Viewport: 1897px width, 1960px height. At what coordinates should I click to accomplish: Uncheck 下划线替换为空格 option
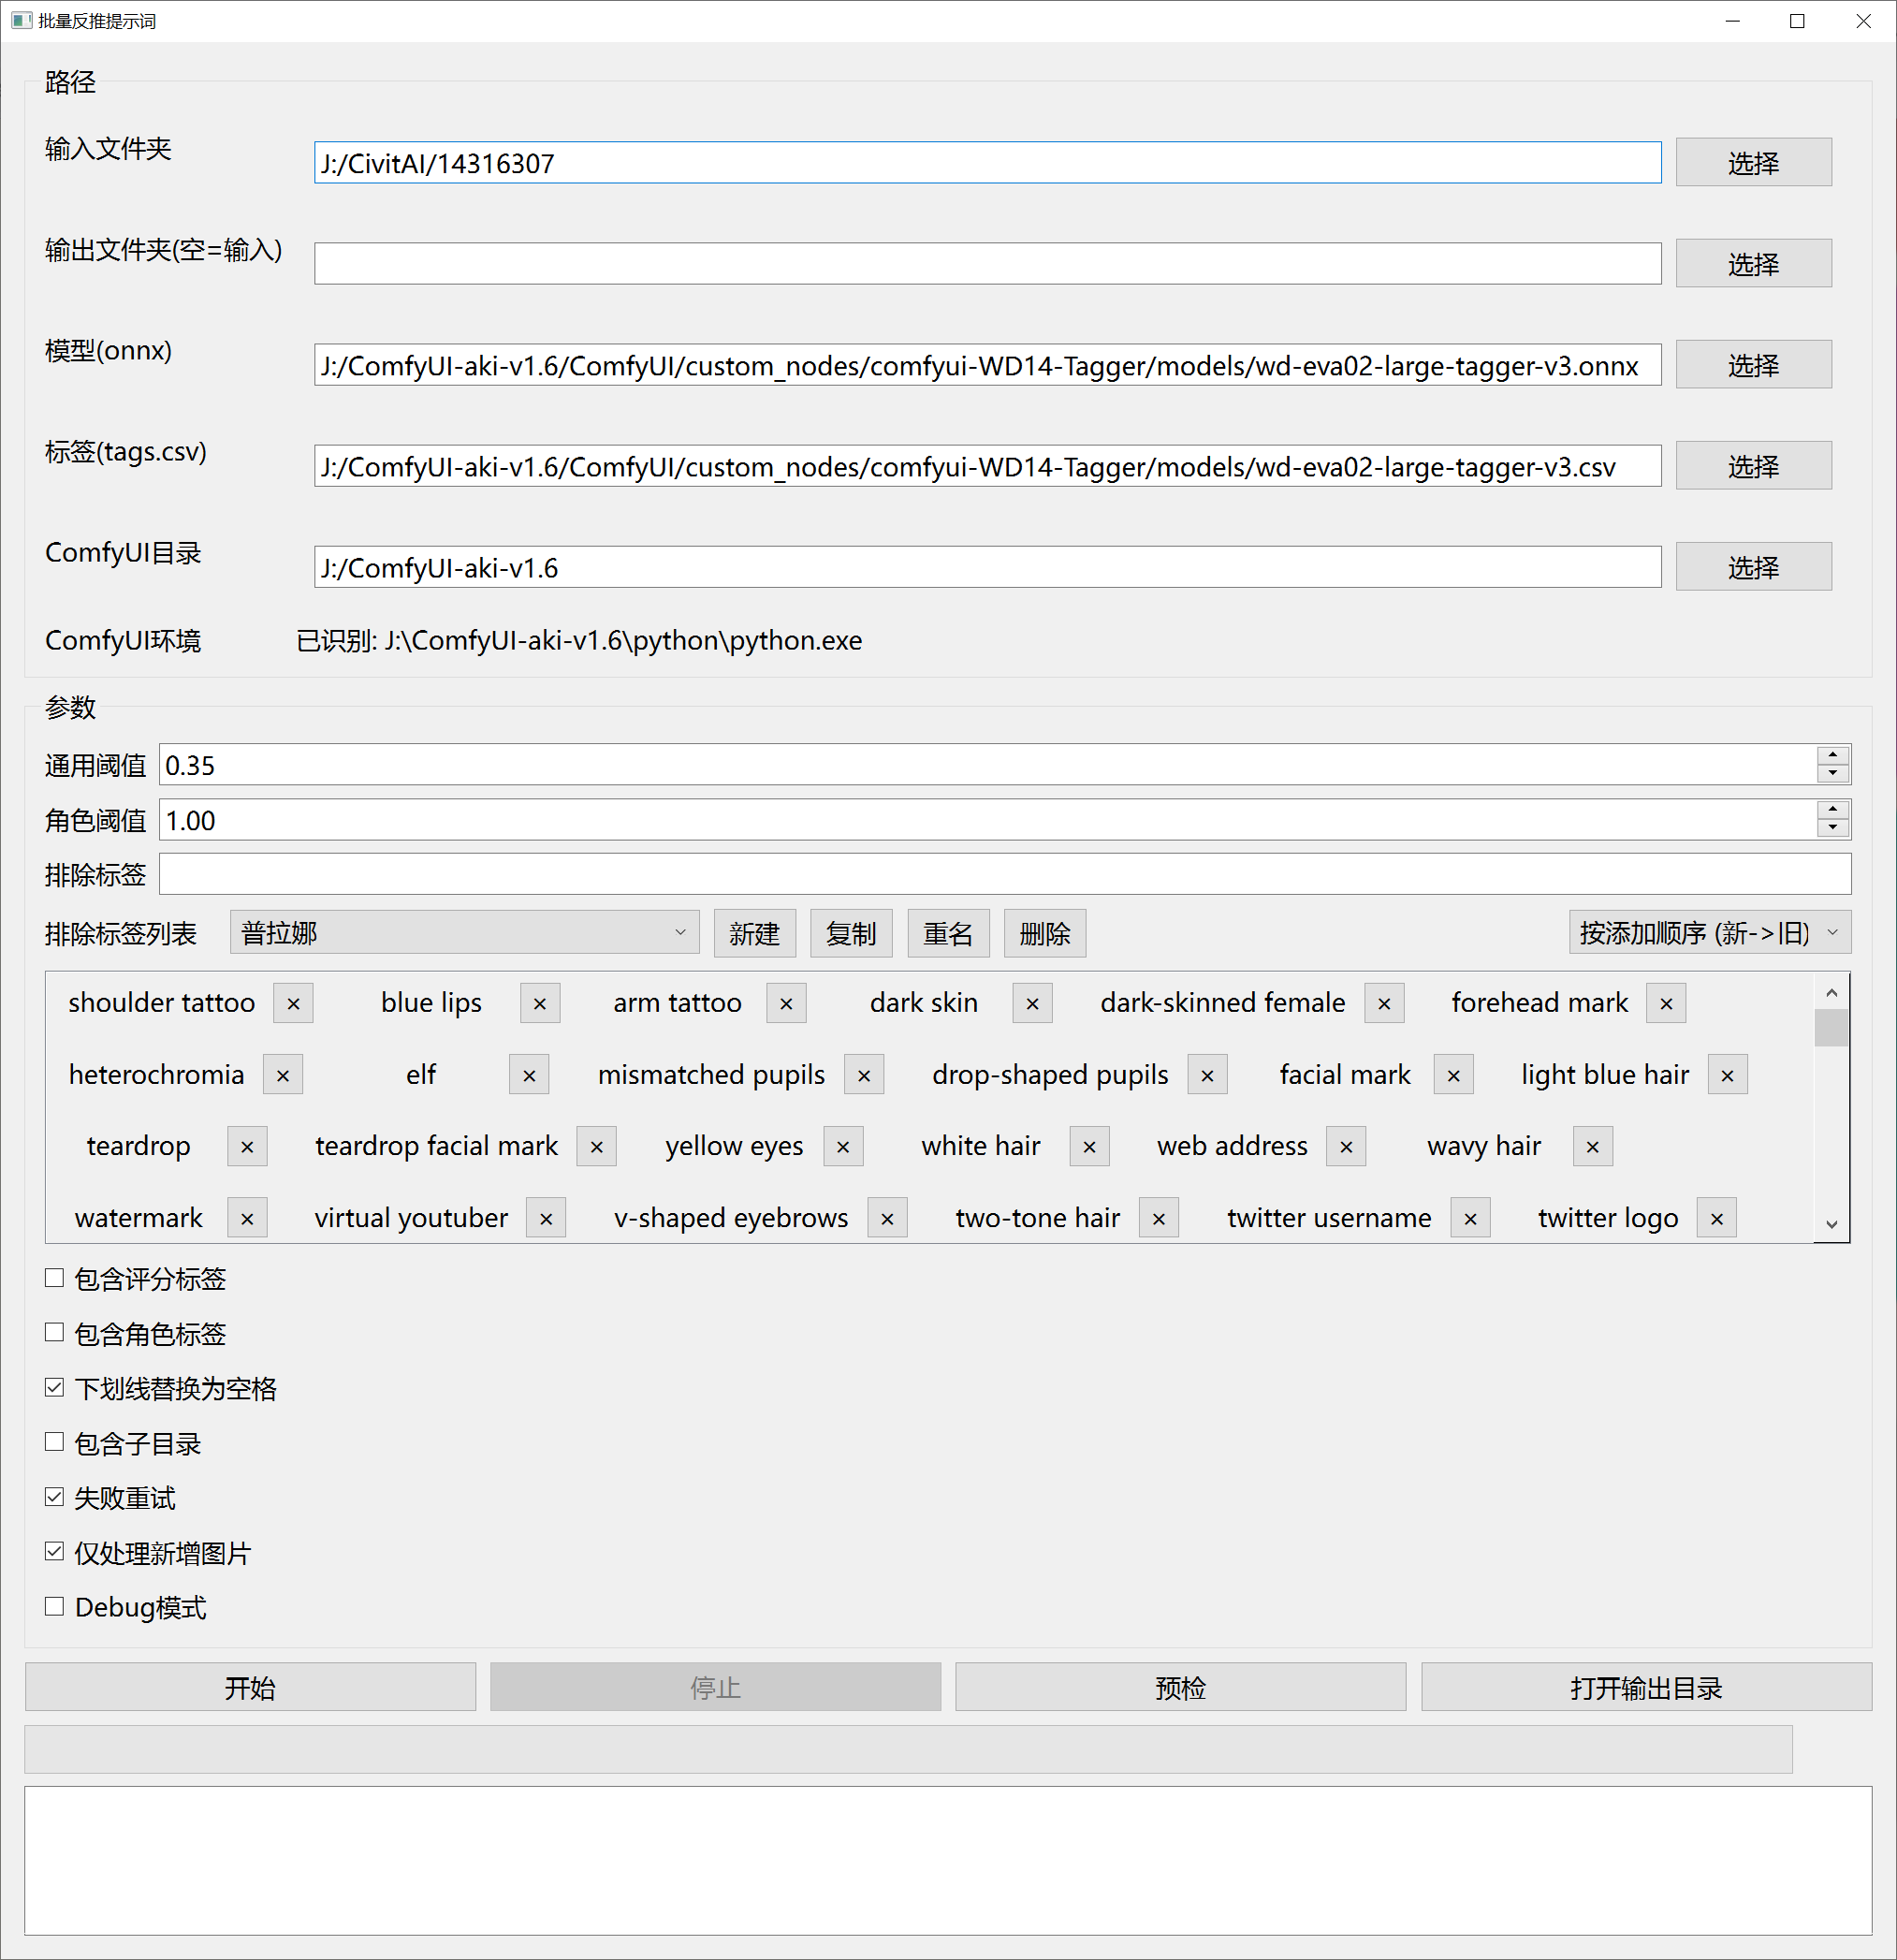pyautogui.click(x=55, y=1388)
